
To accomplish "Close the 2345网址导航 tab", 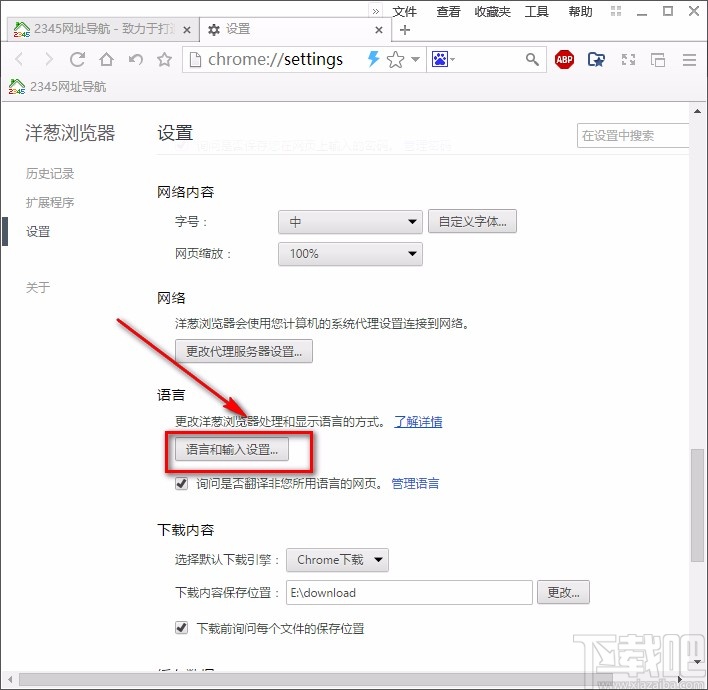I will click(x=186, y=30).
